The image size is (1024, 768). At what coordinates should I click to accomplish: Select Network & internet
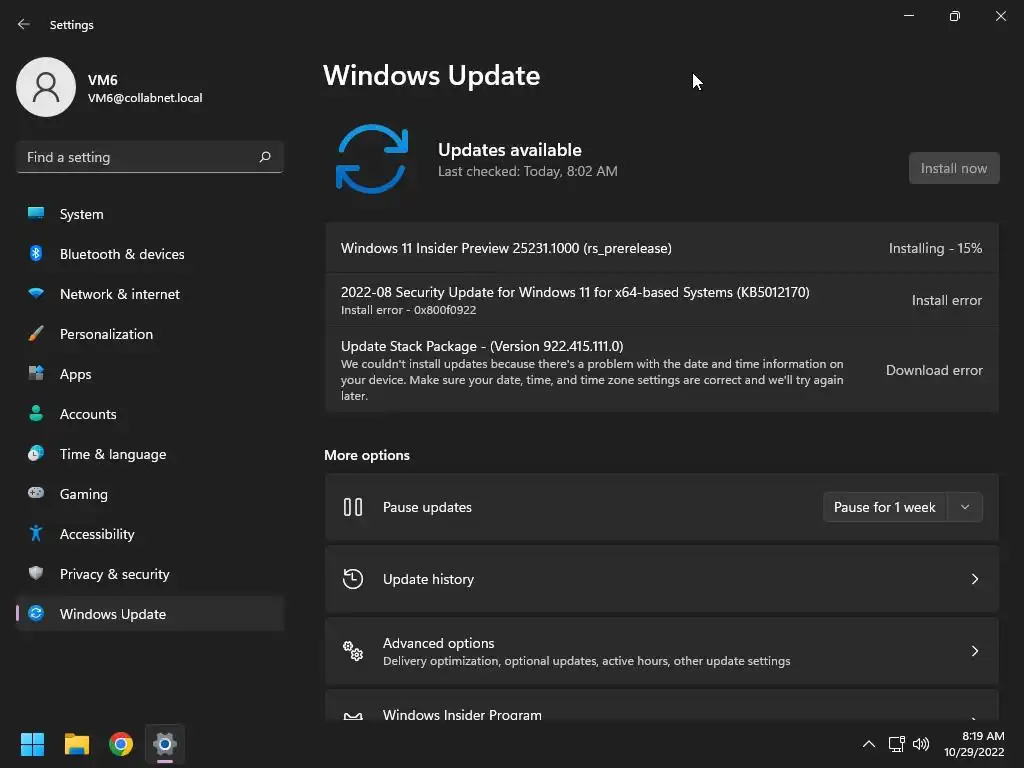[x=150, y=294]
